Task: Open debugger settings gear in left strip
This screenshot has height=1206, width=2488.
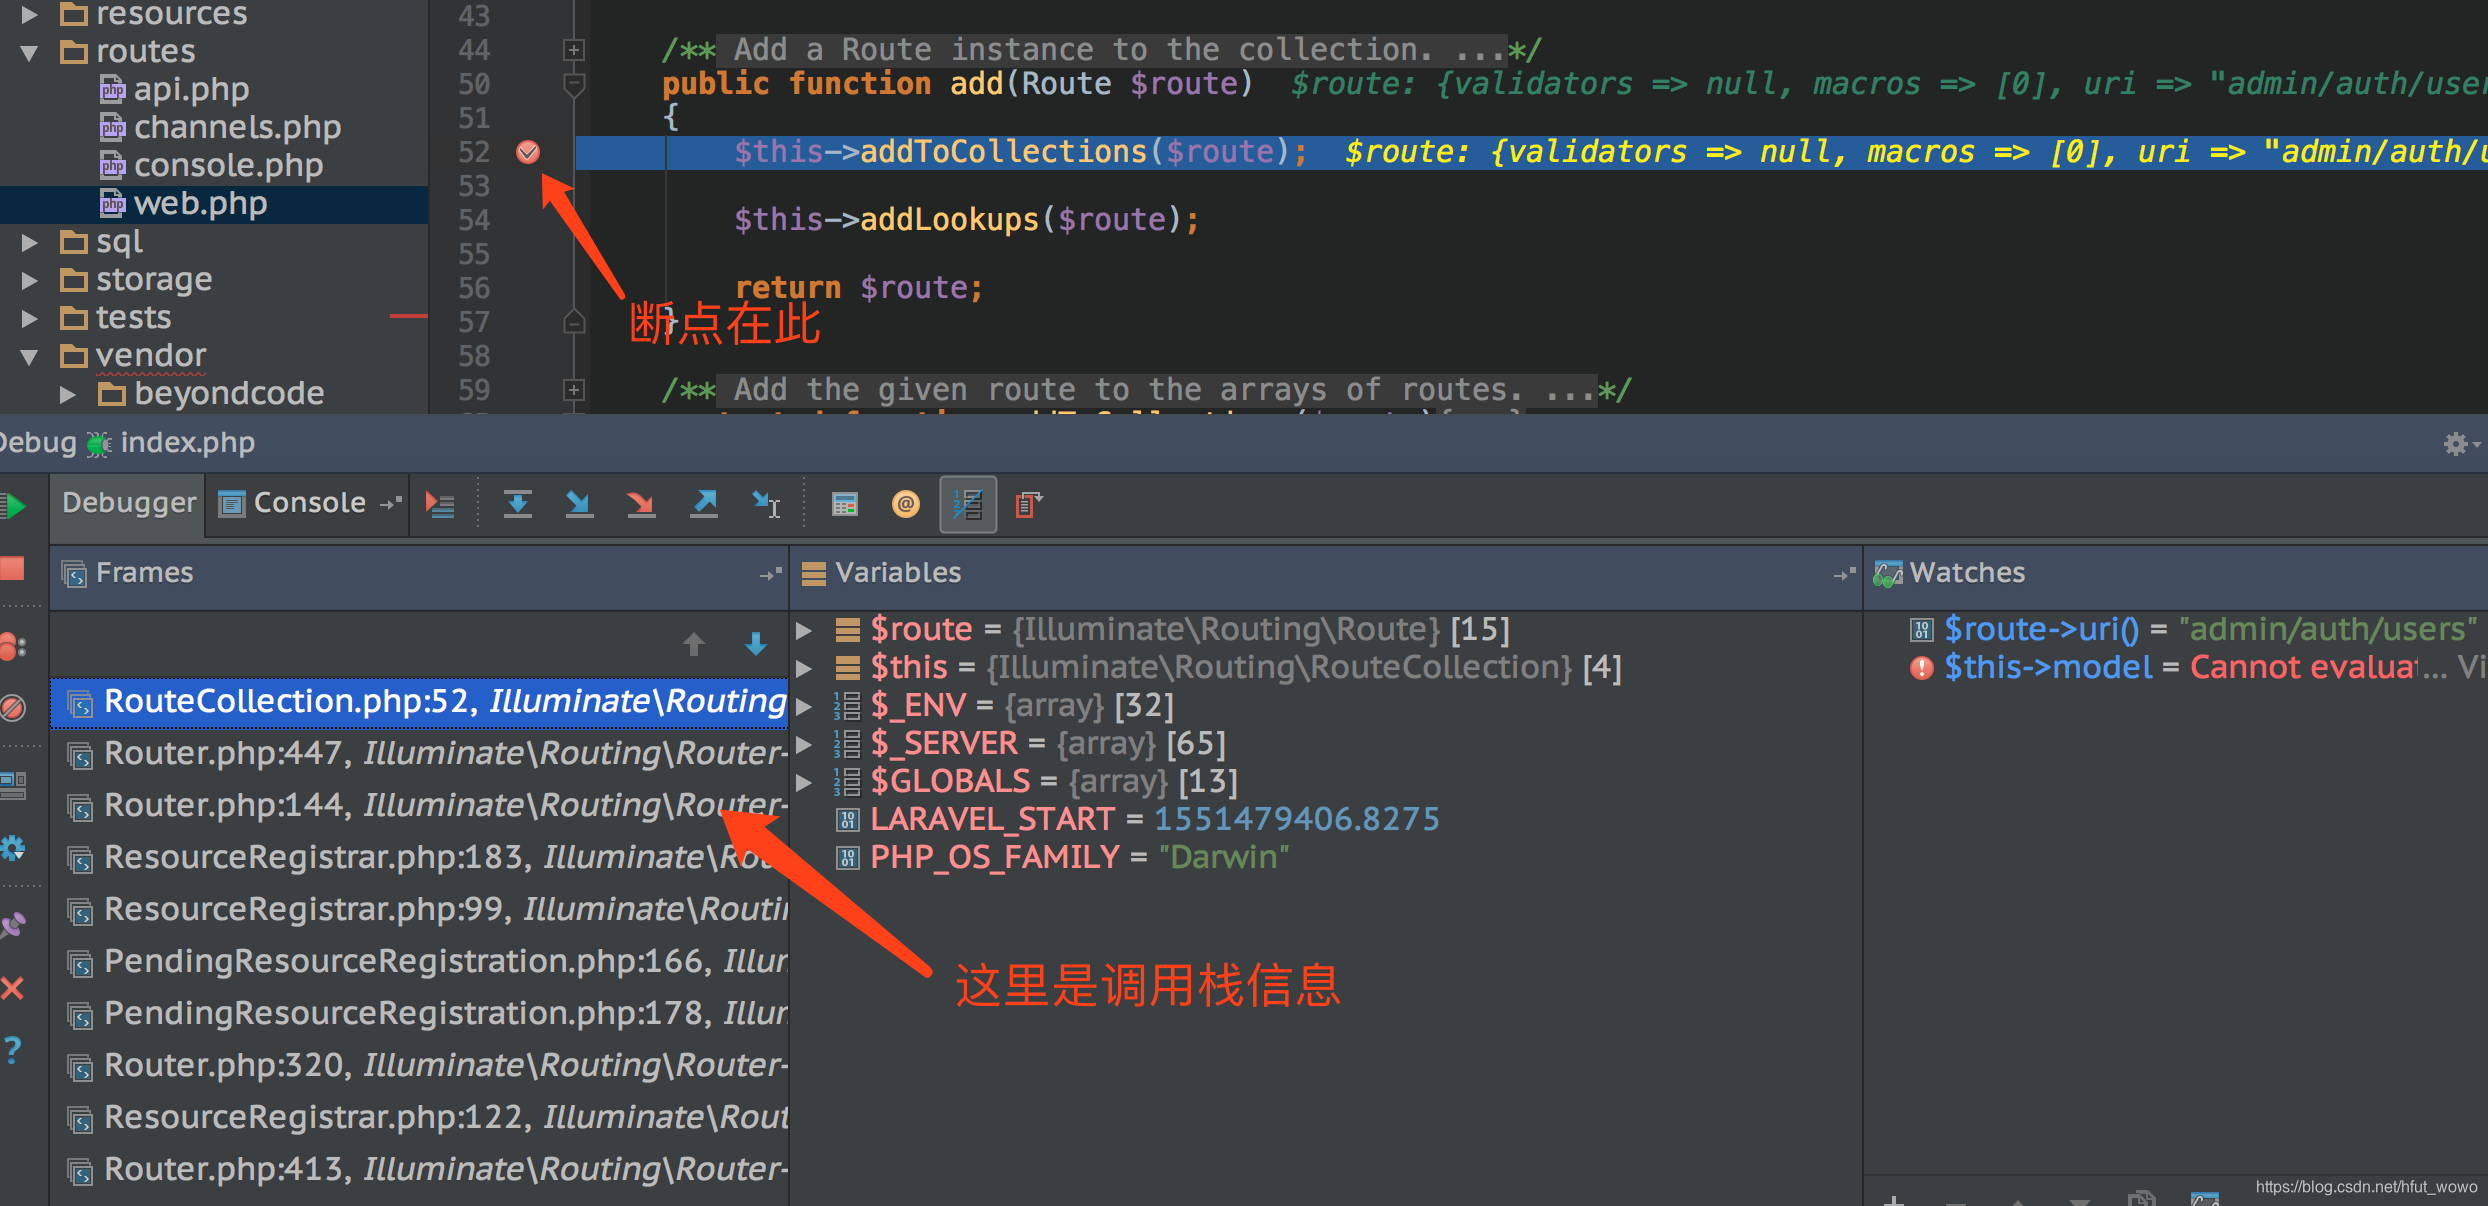Action: 12,849
